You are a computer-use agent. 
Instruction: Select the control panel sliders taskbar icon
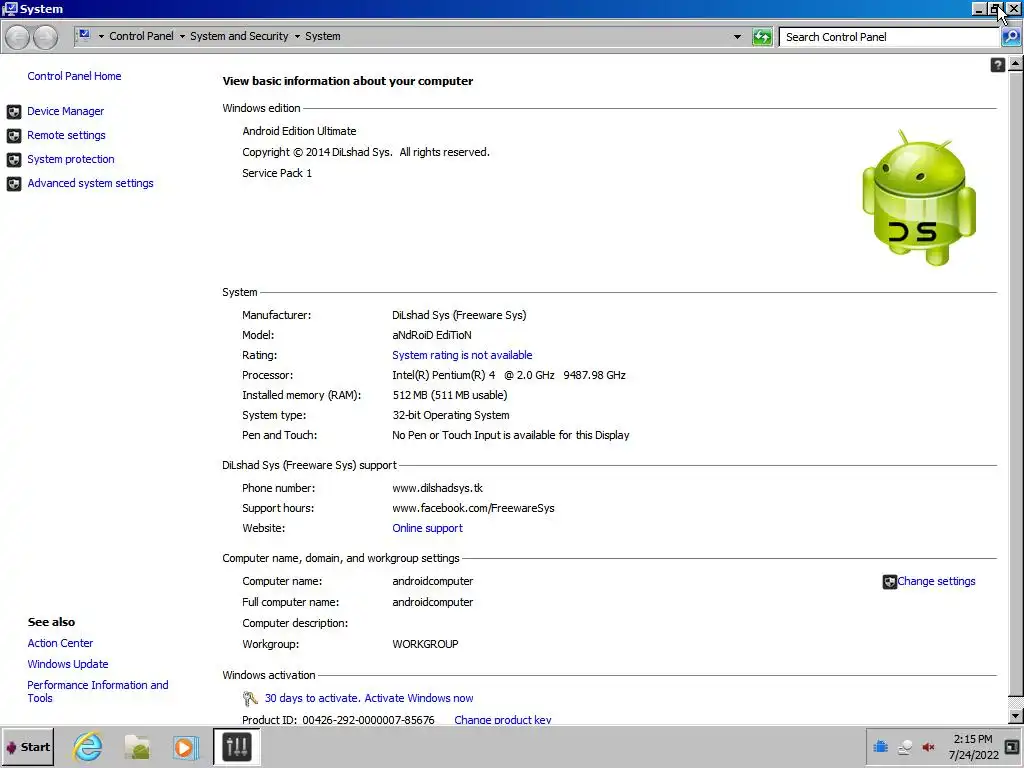point(236,747)
